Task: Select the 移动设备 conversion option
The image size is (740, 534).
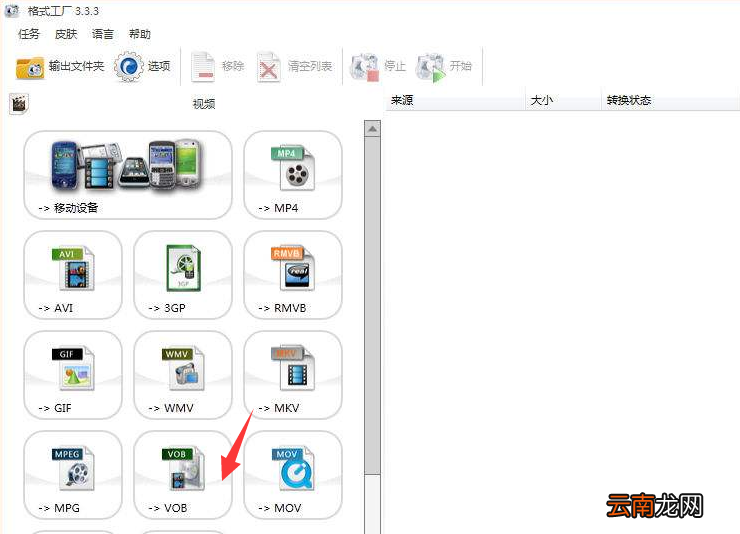Action: point(128,175)
